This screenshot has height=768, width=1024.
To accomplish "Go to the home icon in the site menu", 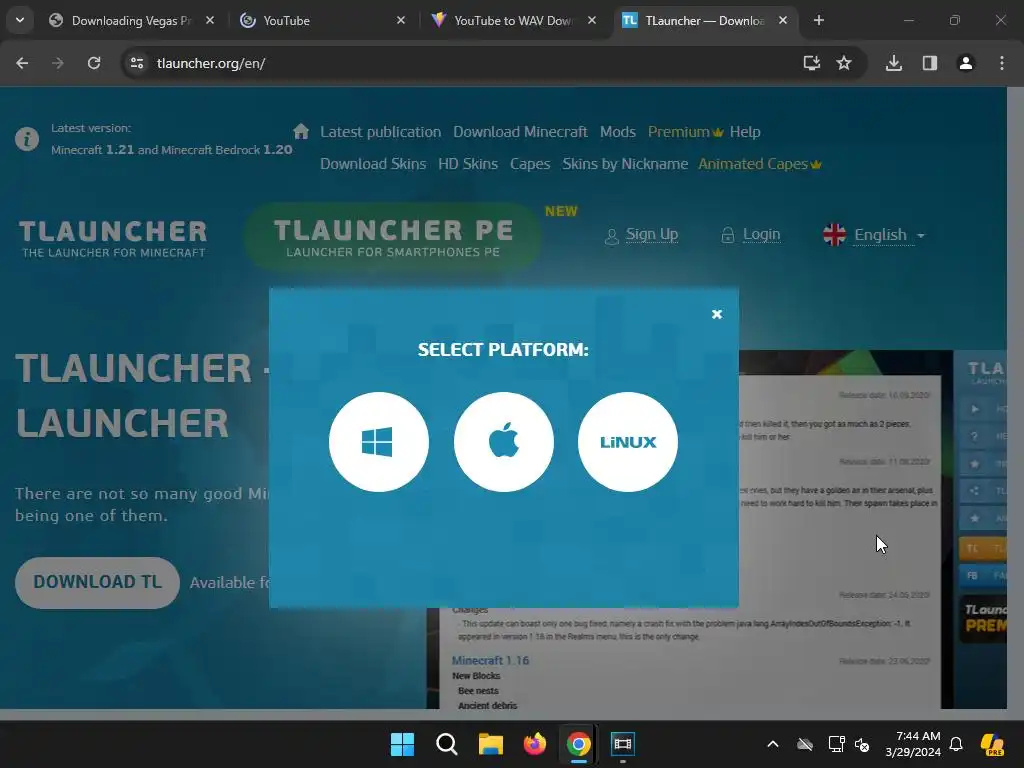I will click(x=300, y=131).
